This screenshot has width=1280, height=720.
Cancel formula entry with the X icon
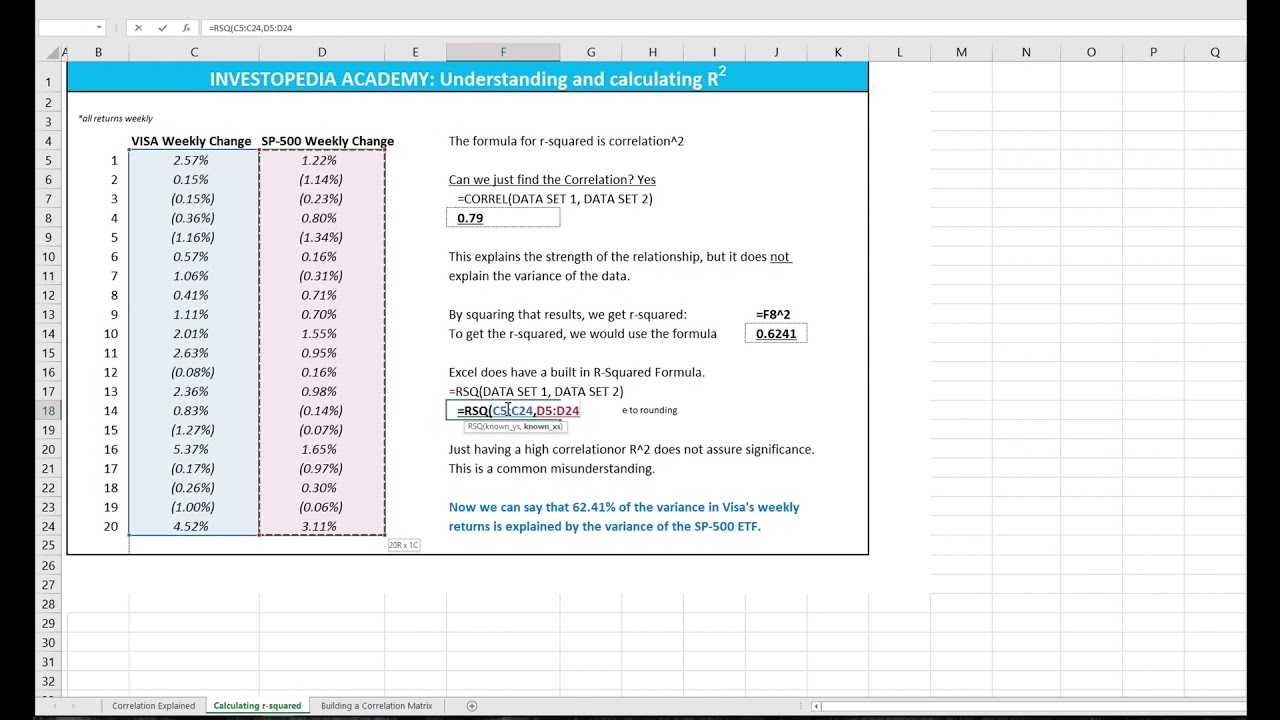(x=138, y=28)
